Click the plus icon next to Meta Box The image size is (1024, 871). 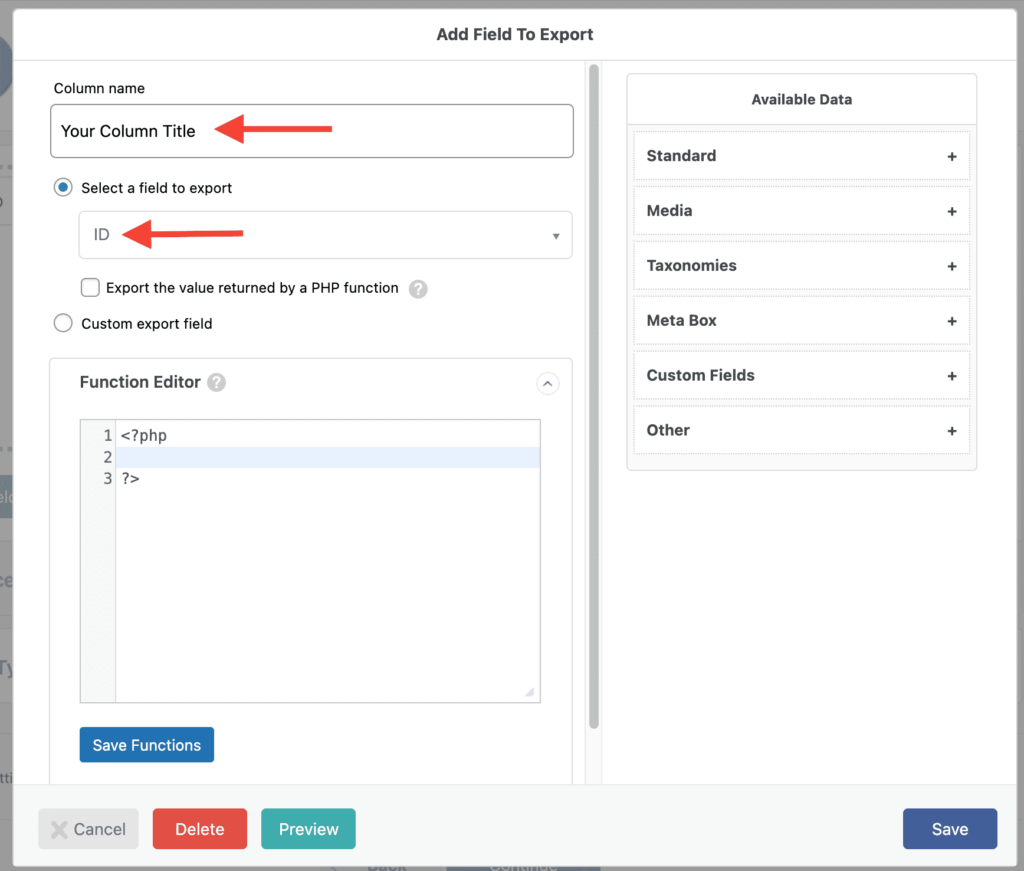coord(952,320)
